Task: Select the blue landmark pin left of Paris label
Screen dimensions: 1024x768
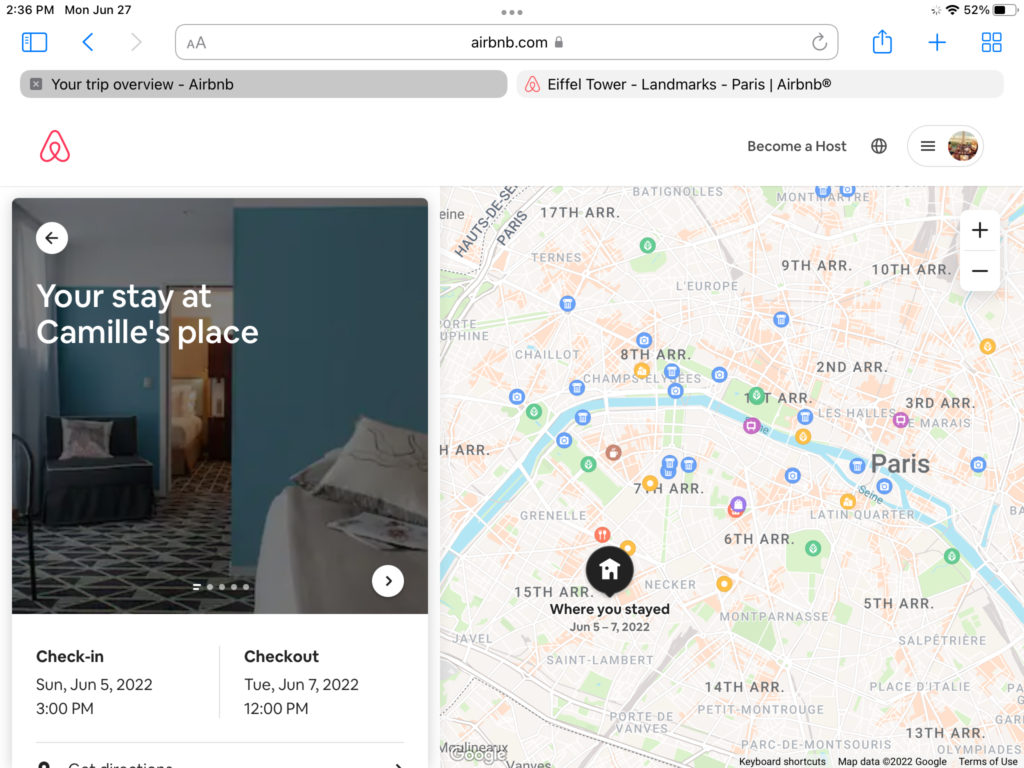Action: 857,466
